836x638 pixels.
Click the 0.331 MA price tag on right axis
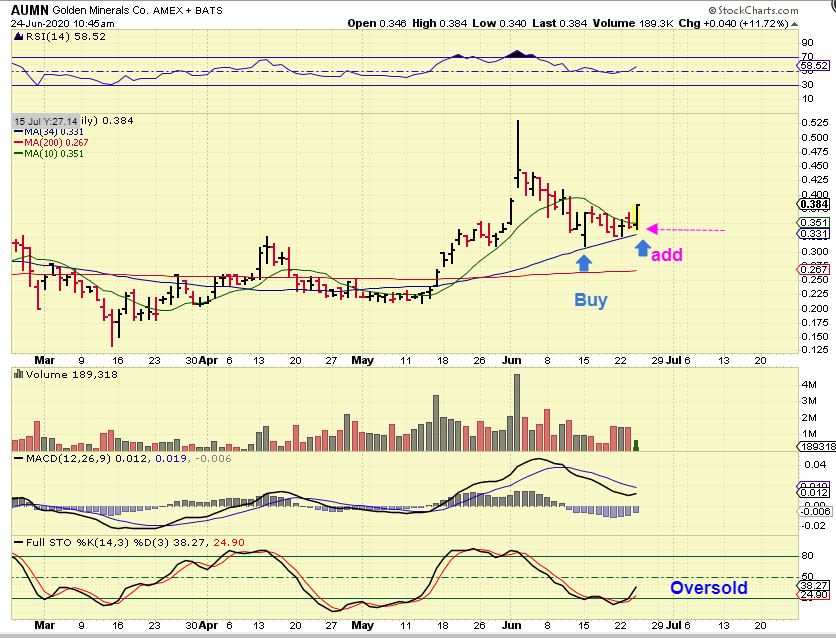click(814, 233)
